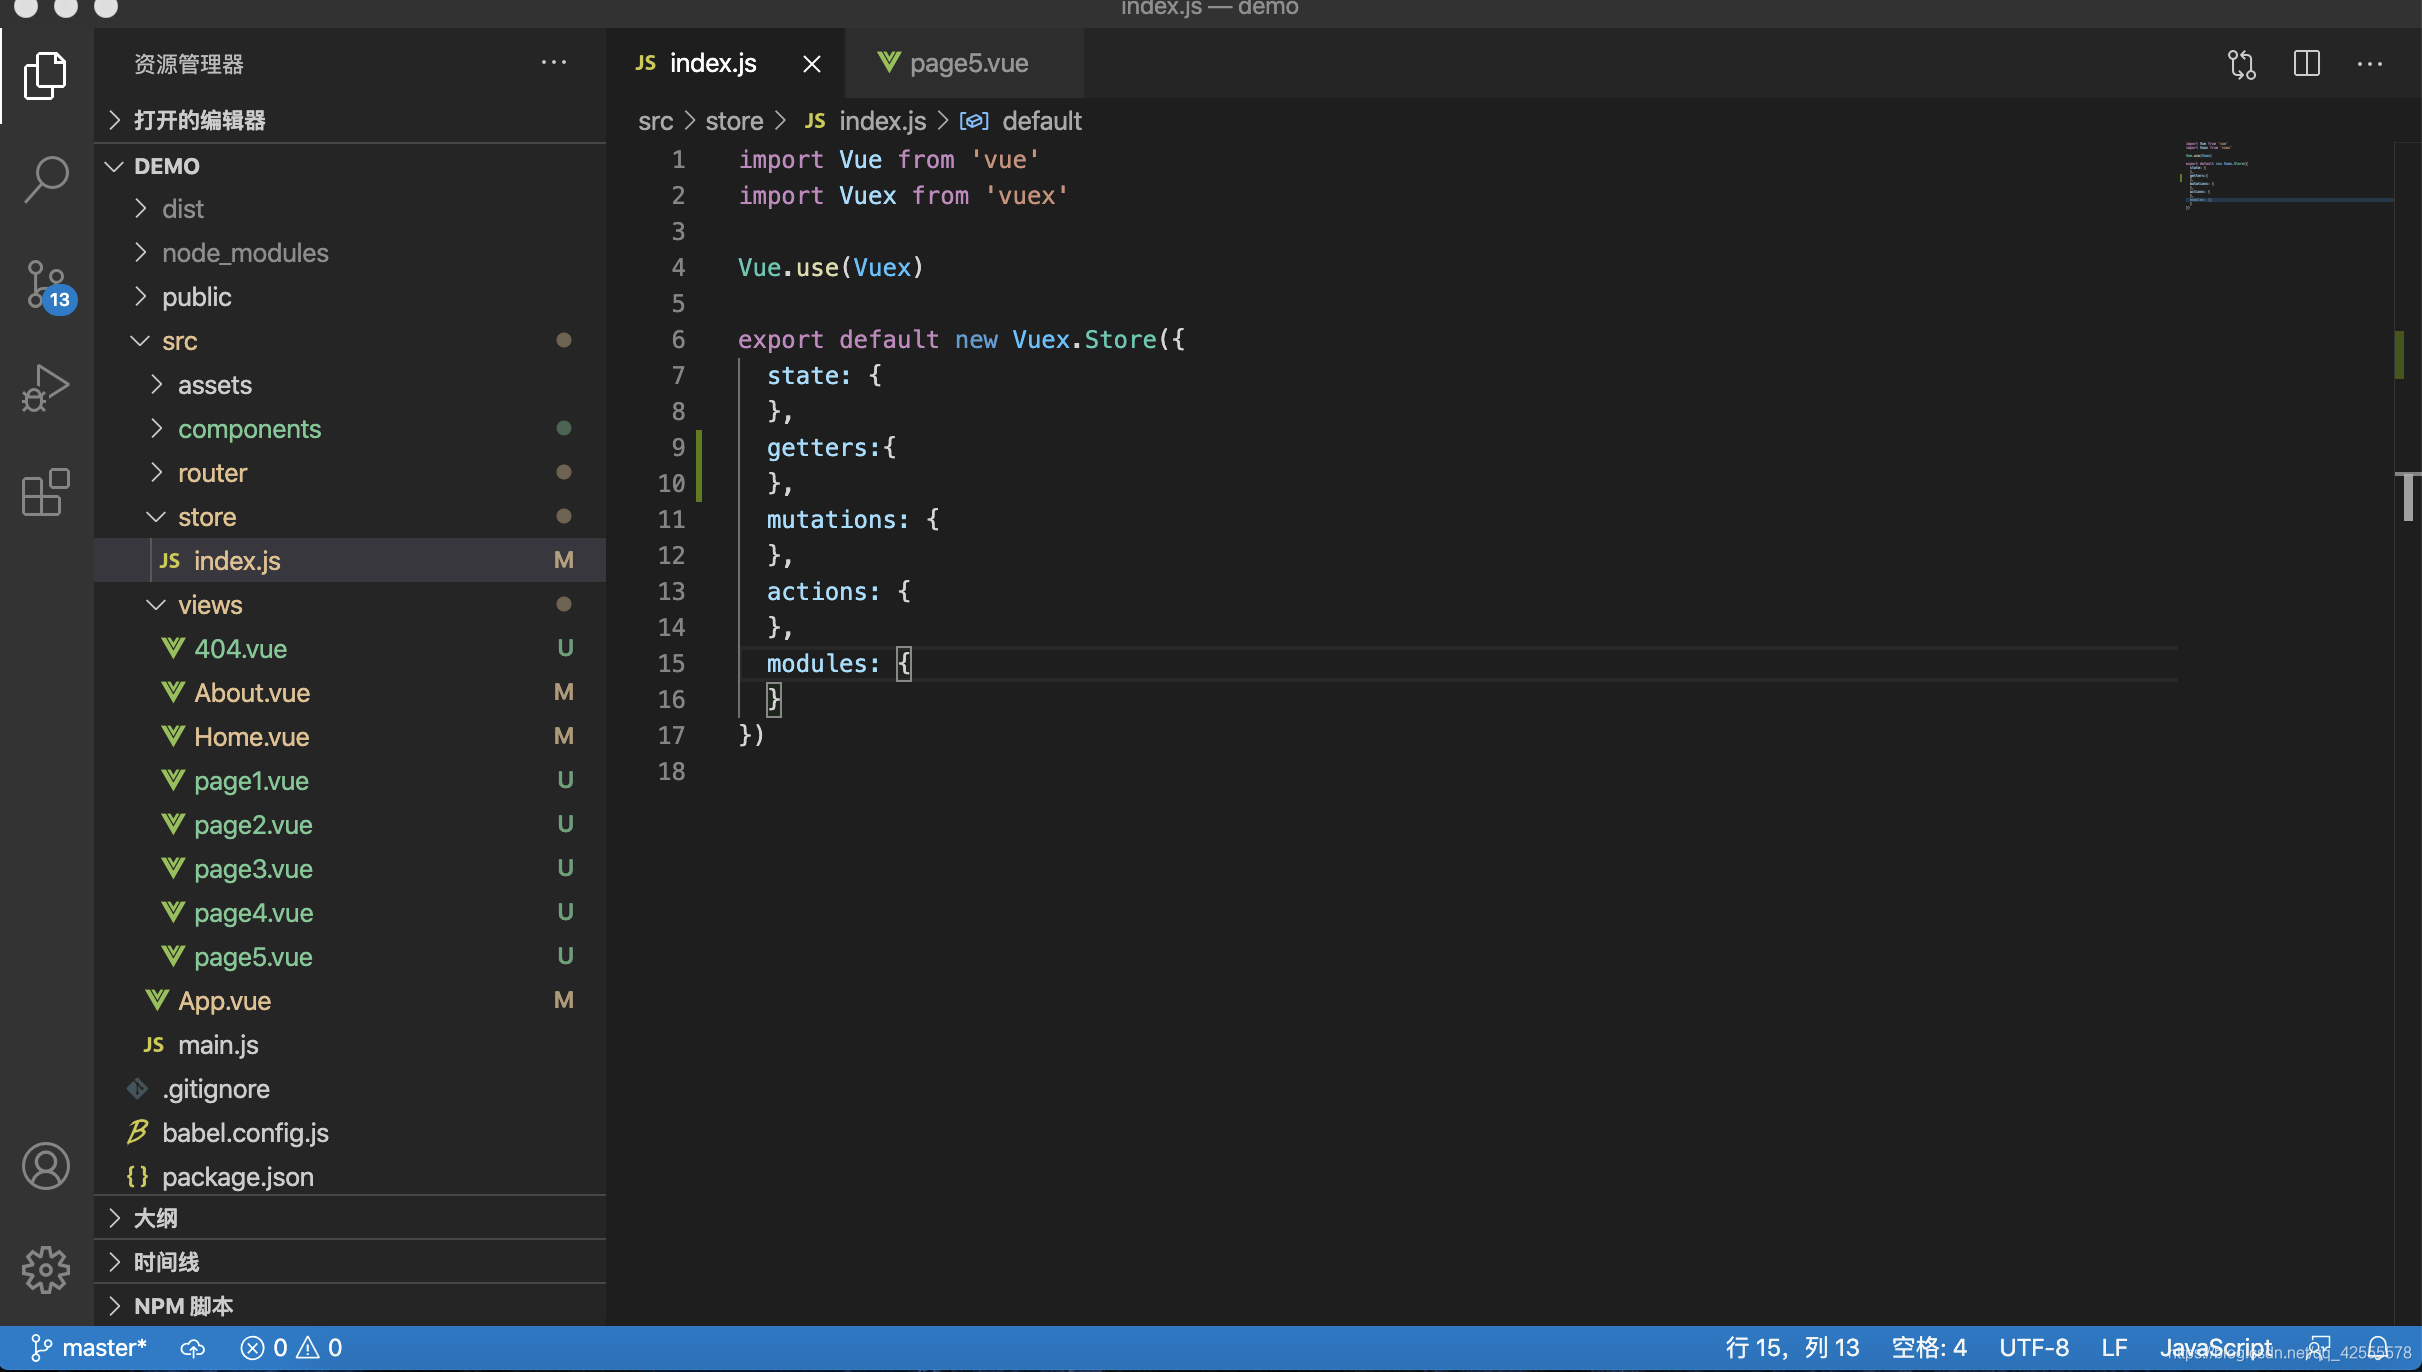Click the More Actions ellipsis in explorer
The height and width of the screenshot is (1372, 2422).
[x=552, y=62]
